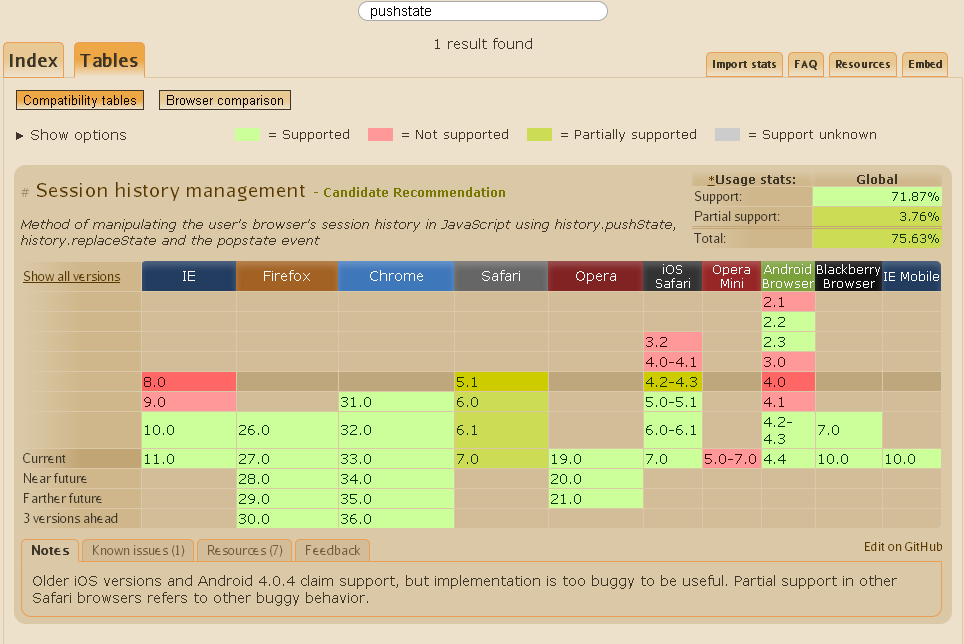Click Show all versions link
This screenshot has height=644, width=964.
coord(72,277)
